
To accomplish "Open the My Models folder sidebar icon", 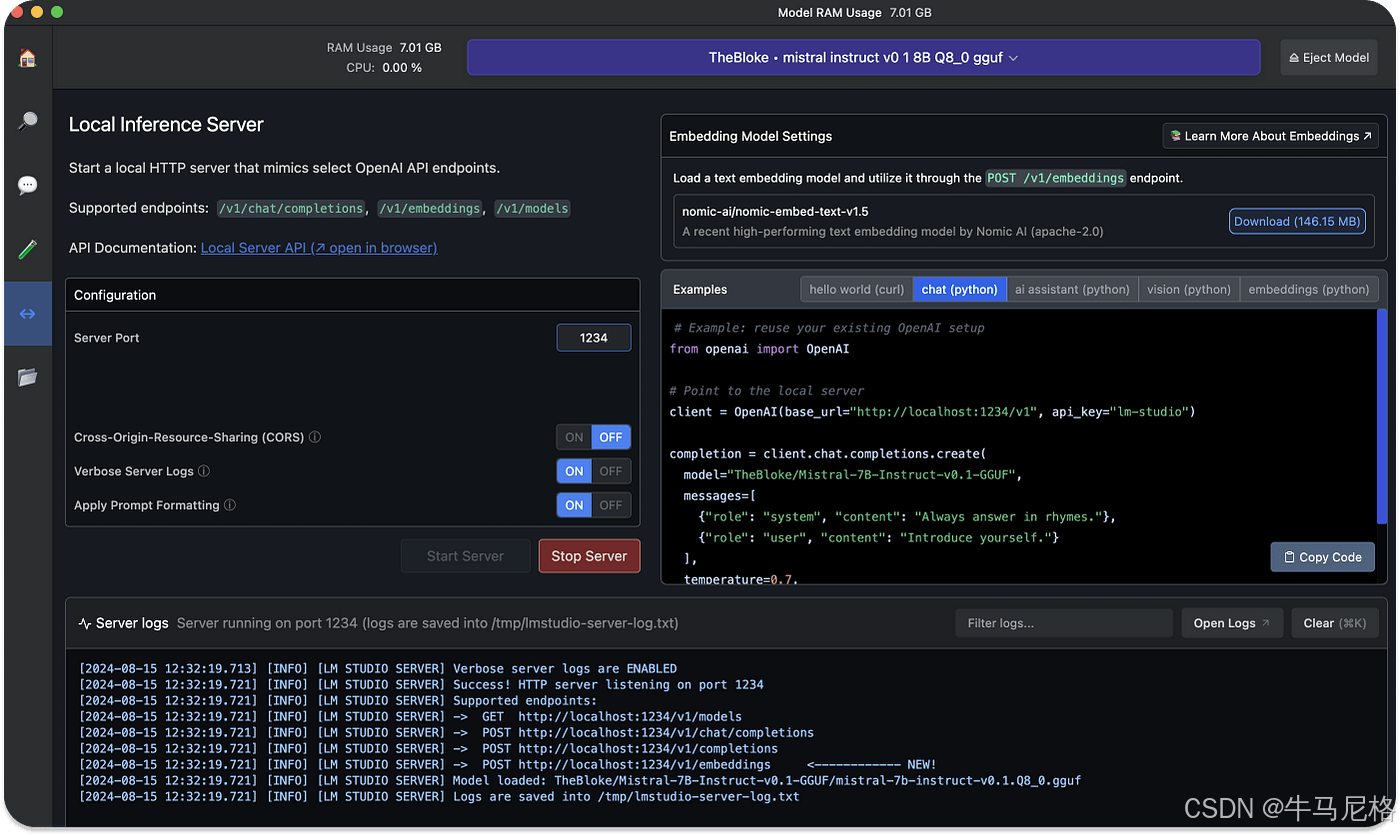I will click(x=28, y=377).
